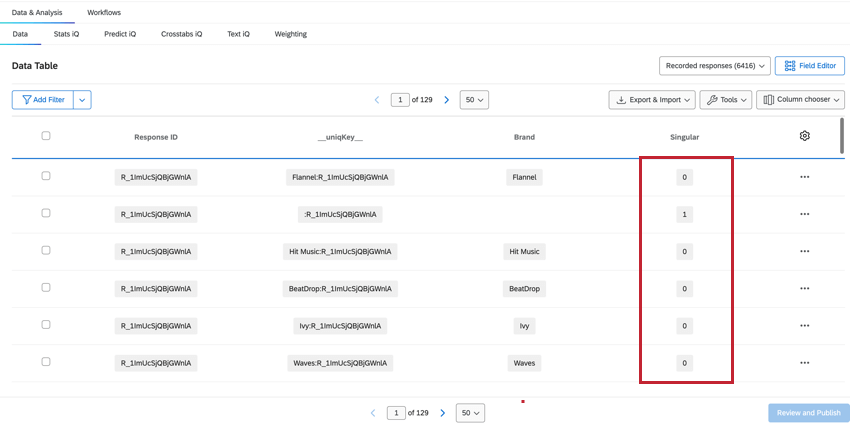The width and height of the screenshot is (850, 425).
Task: Toggle the select-all checkbox in header
Action: coord(46,136)
